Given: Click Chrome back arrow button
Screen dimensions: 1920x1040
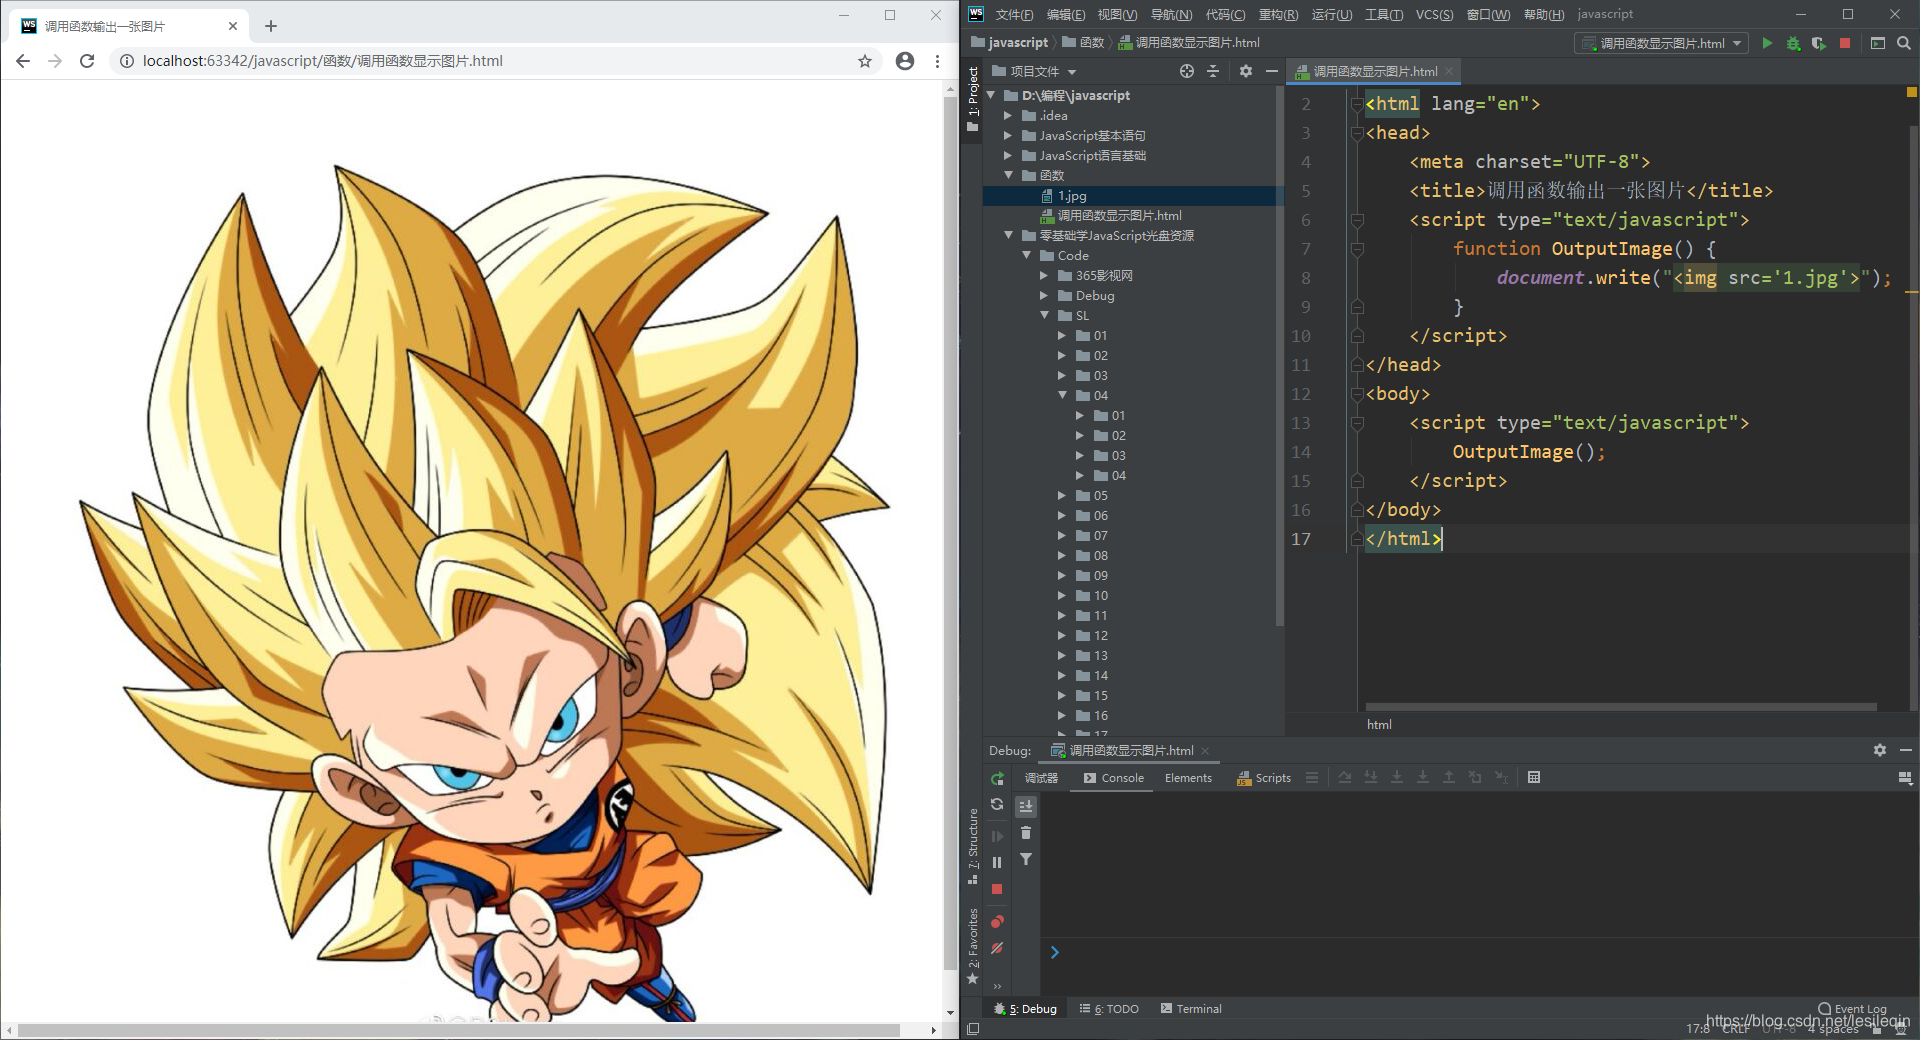Looking at the screenshot, I should click(x=23, y=61).
